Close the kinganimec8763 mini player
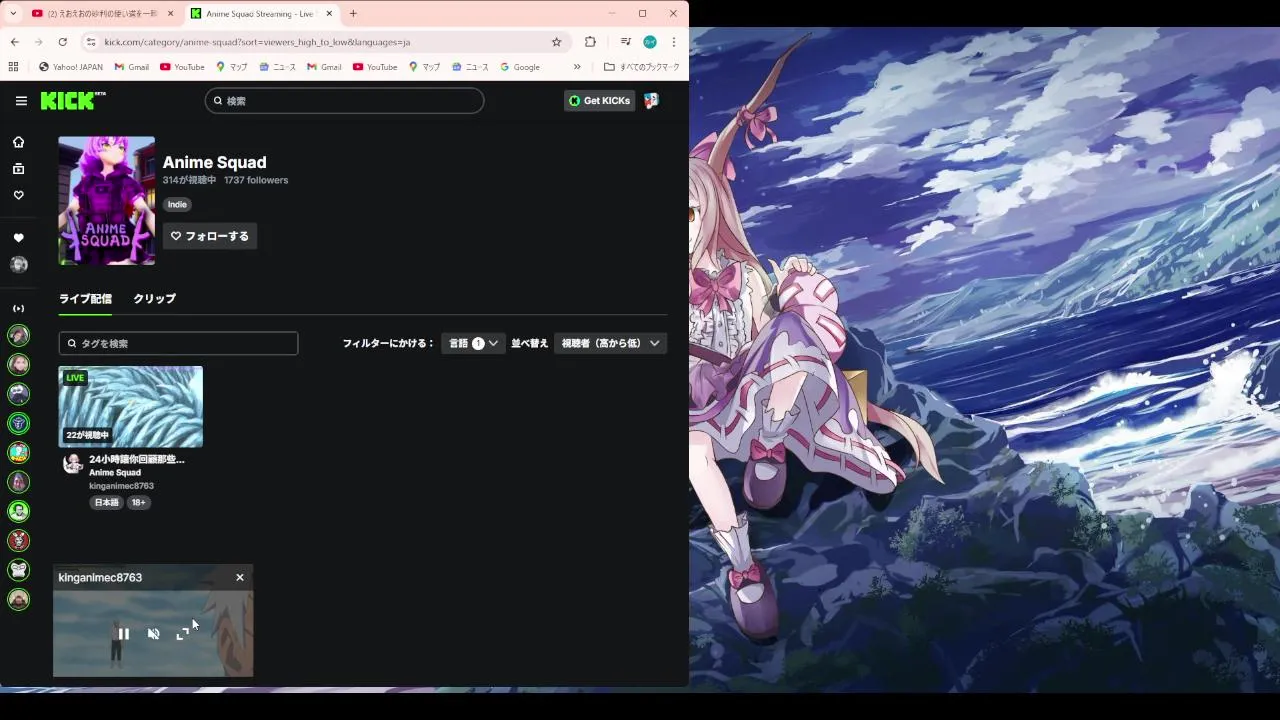Screen dimensions: 1280x720 coord(240,578)
